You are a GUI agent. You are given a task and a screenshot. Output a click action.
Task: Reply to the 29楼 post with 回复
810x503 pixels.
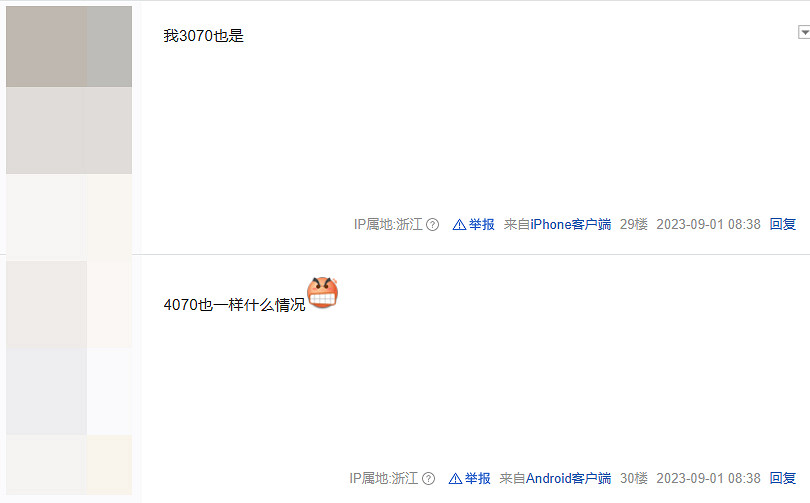pos(783,225)
